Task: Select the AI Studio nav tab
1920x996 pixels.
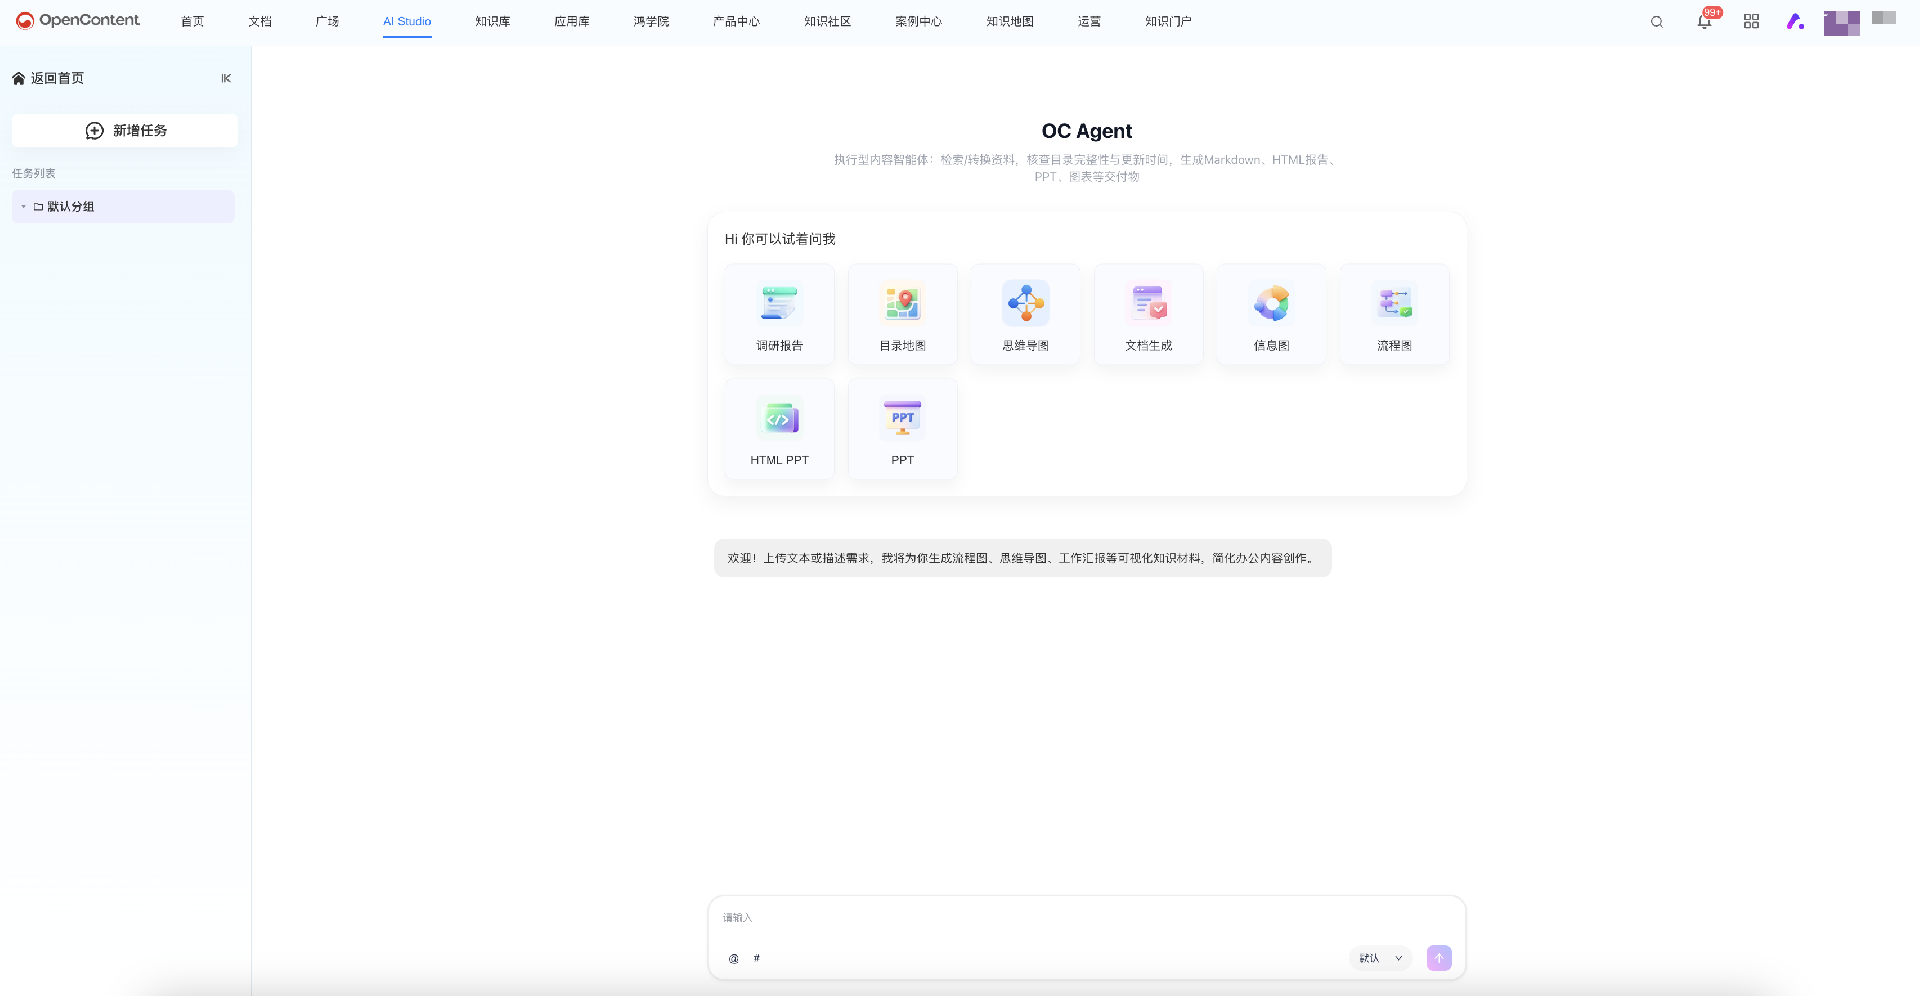Action: click(407, 21)
